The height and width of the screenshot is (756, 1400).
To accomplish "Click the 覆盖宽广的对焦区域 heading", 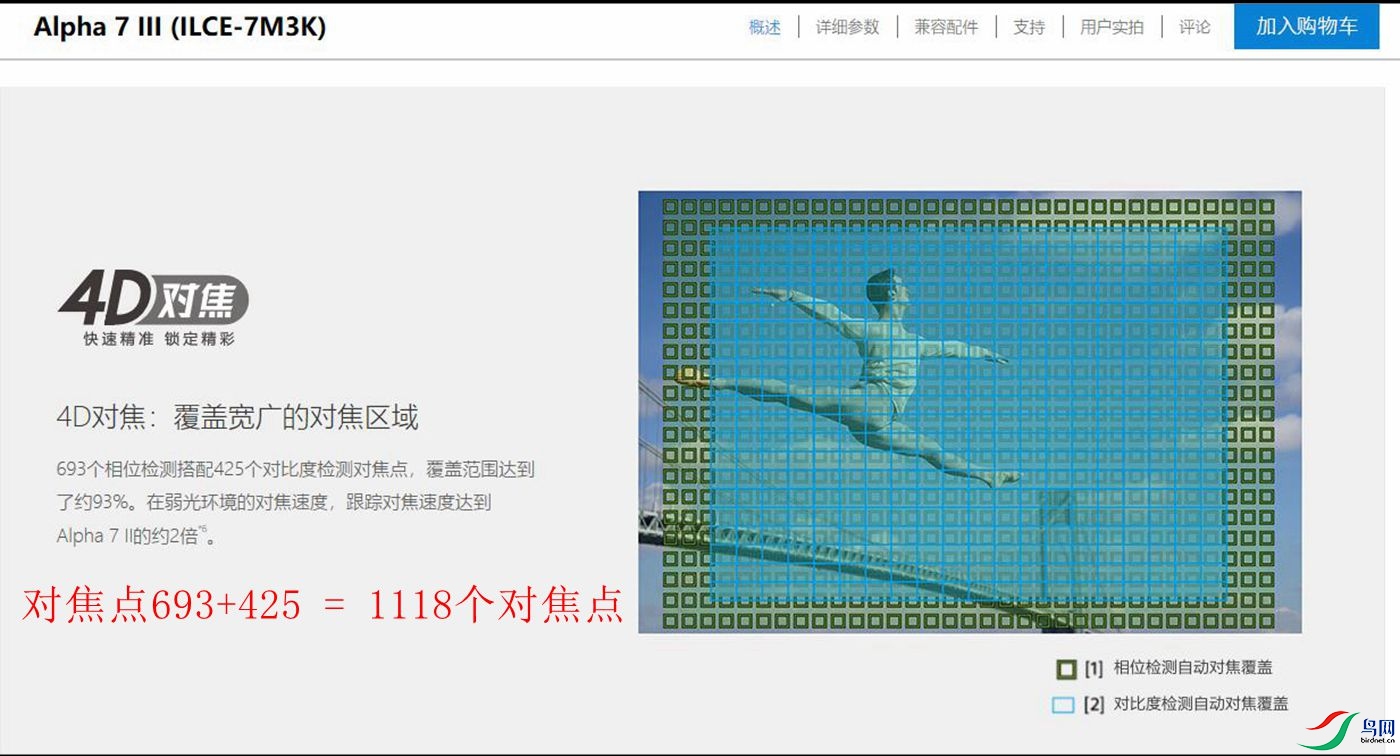I will pyautogui.click(x=237, y=417).
